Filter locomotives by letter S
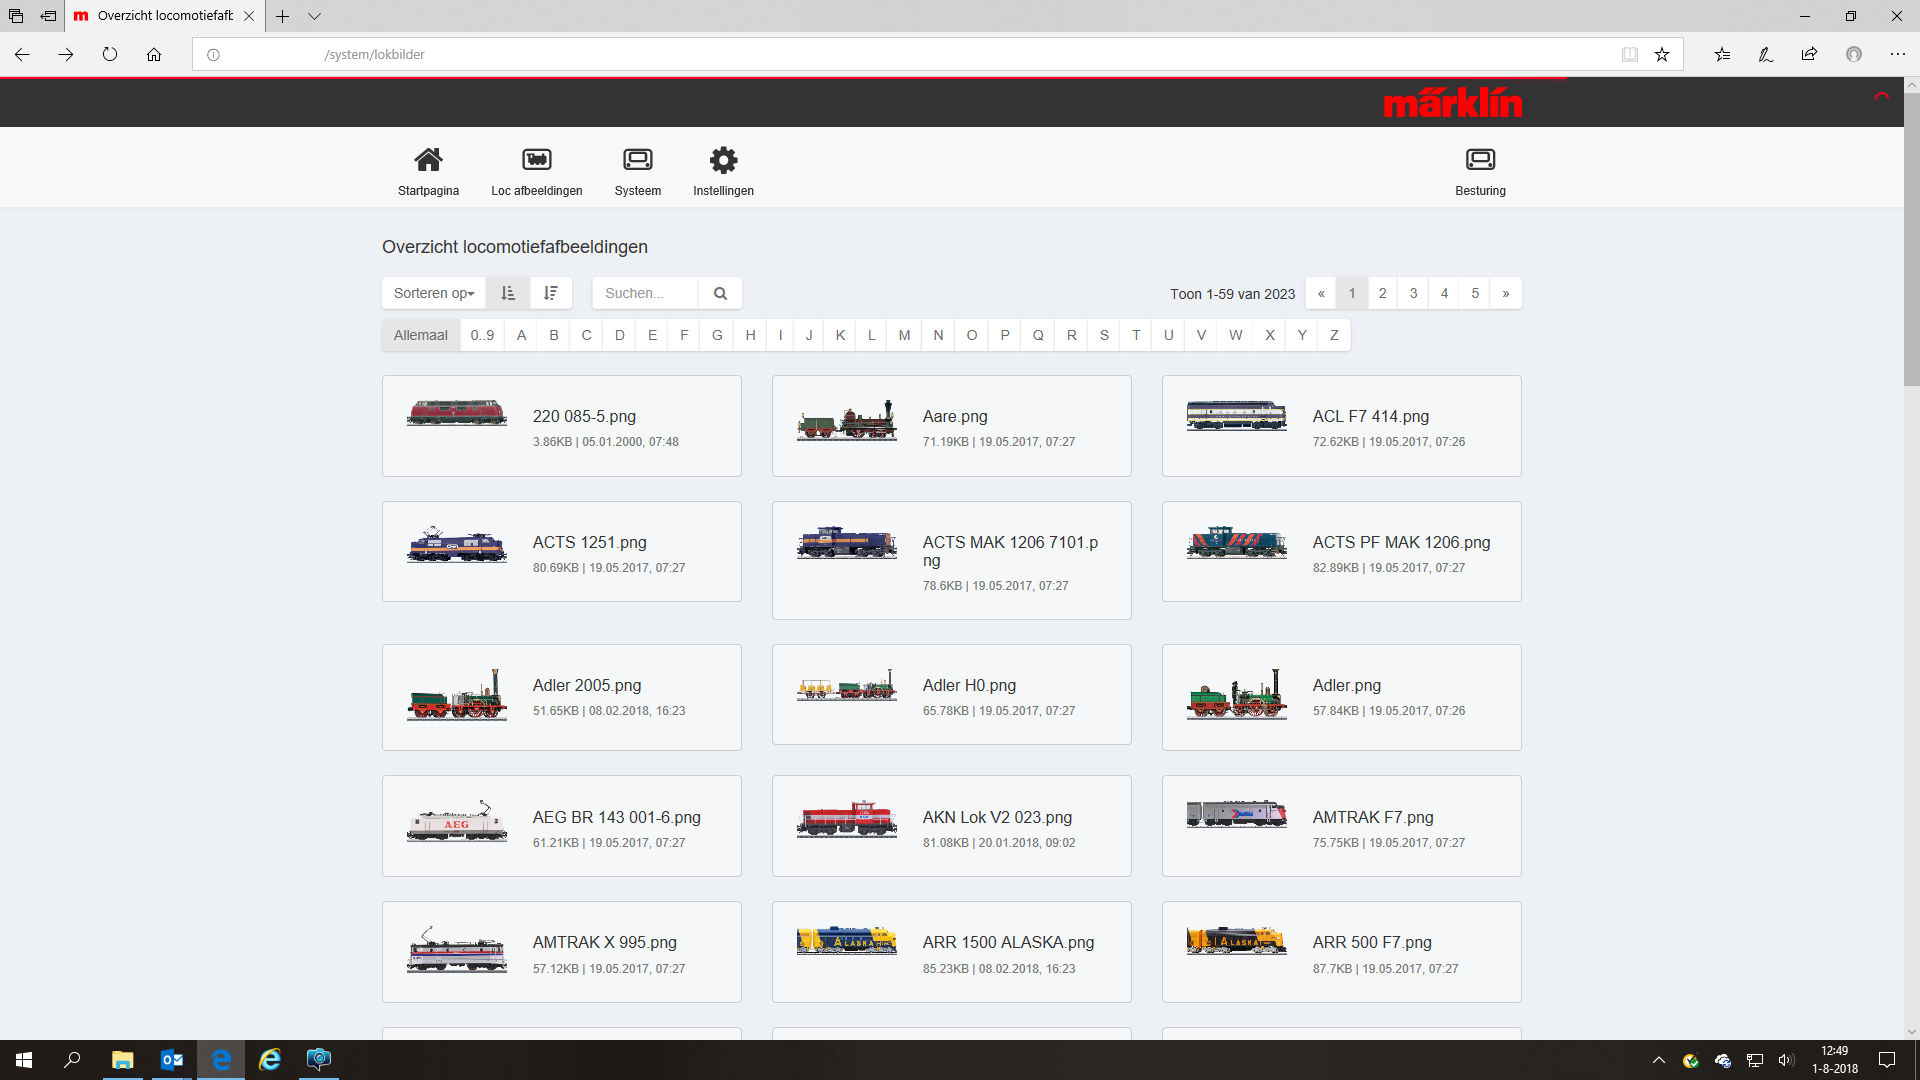The height and width of the screenshot is (1080, 1920). [1104, 335]
